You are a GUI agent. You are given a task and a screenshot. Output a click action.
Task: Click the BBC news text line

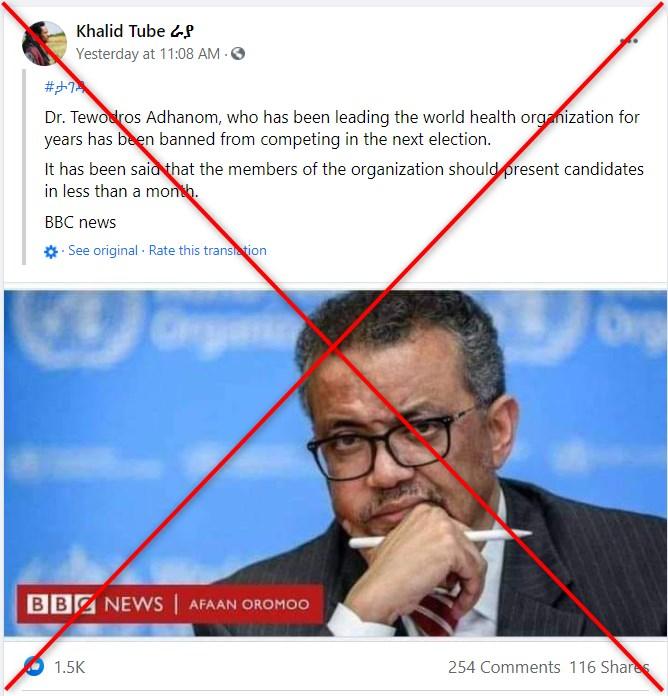(x=80, y=222)
